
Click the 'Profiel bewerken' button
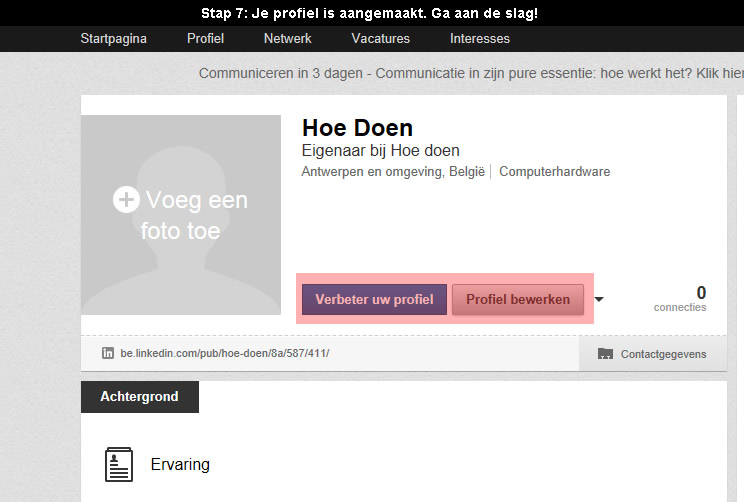pos(518,299)
